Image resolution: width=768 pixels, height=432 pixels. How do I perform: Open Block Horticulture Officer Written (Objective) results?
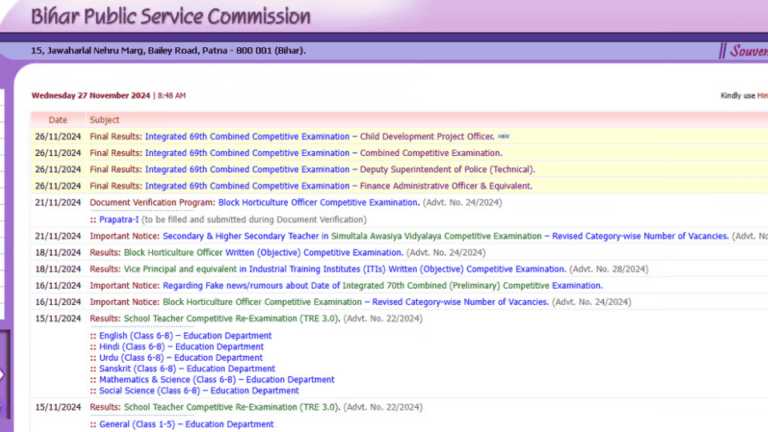tap(263, 253)
